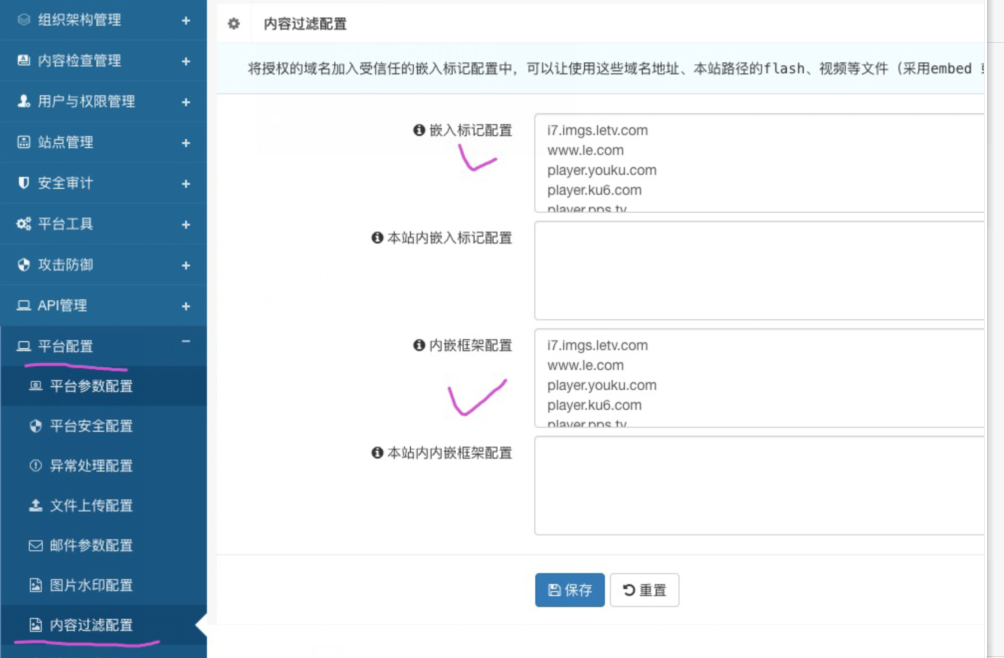Click into the 内嵌框架配置 domain list textarea
1004x658 pixels.
tap(760, 378)
